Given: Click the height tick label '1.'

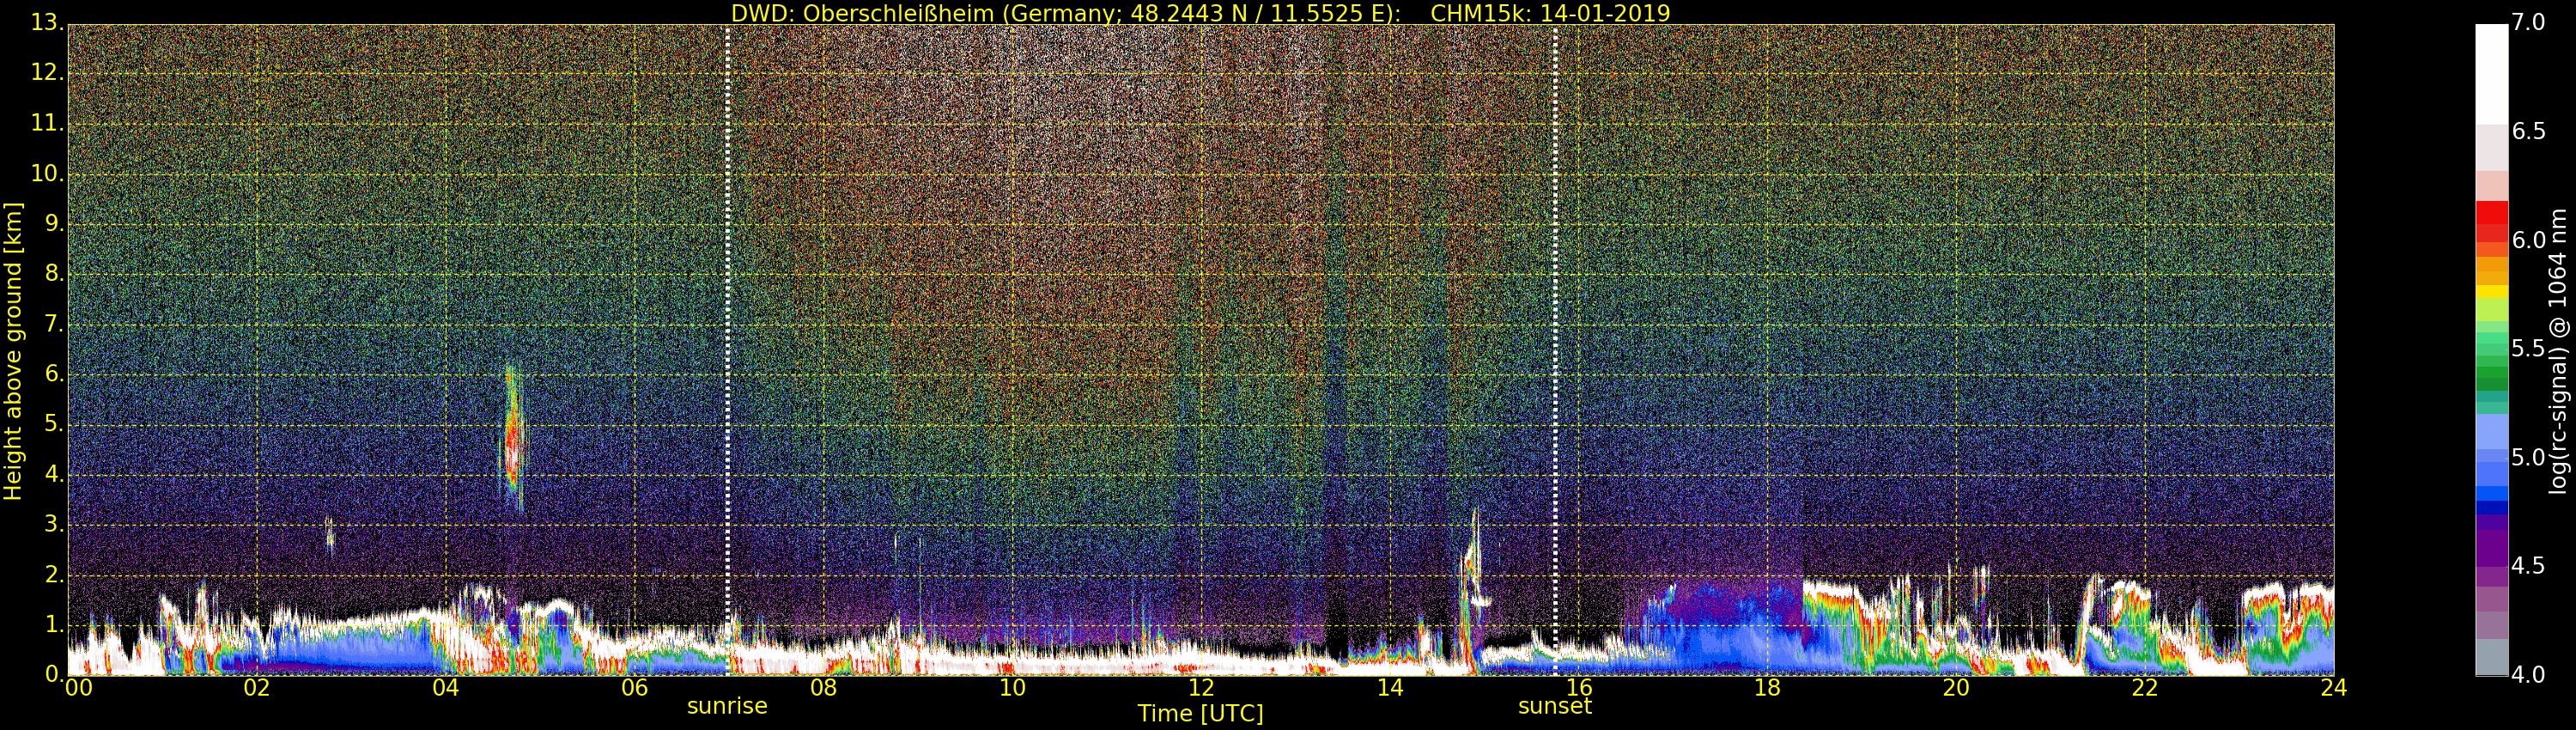Looking at the screenshot, I should (54, 625).
